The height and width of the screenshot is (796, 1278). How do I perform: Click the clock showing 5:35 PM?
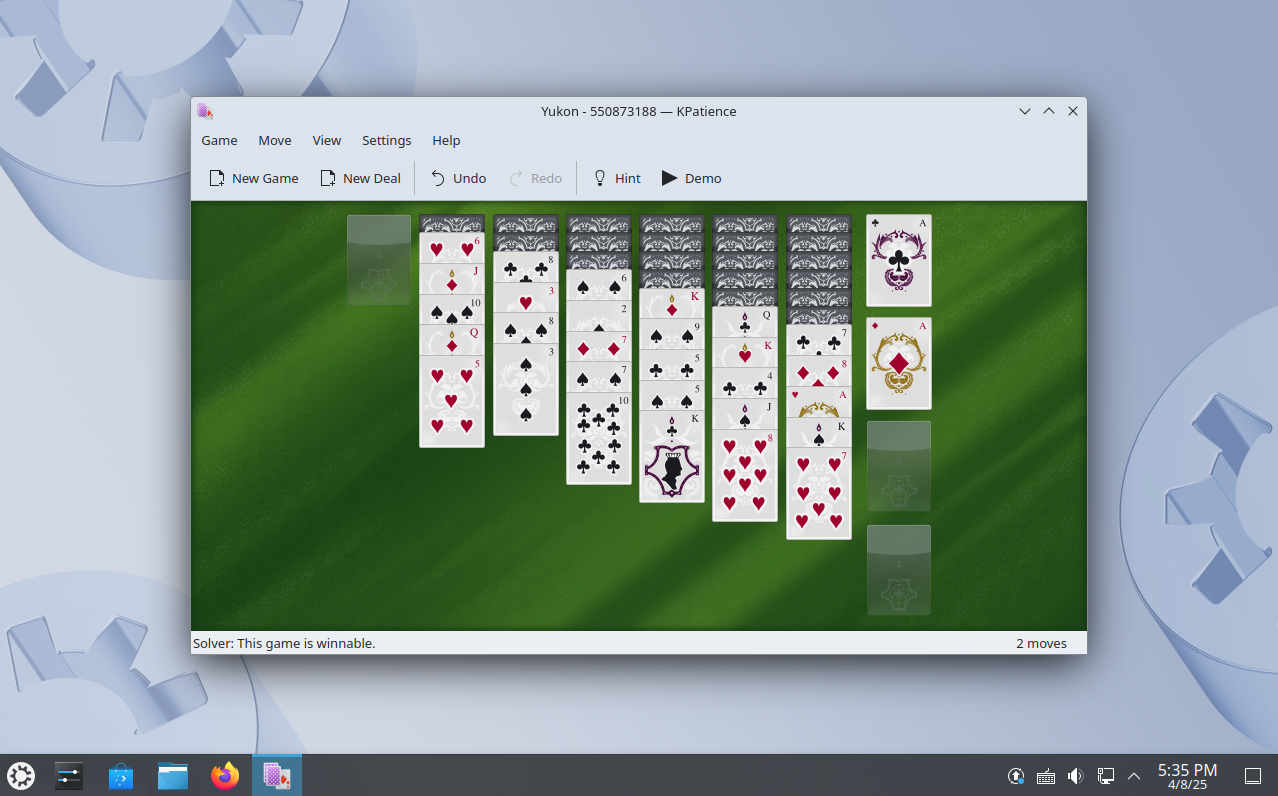(x=1187, y=776)
